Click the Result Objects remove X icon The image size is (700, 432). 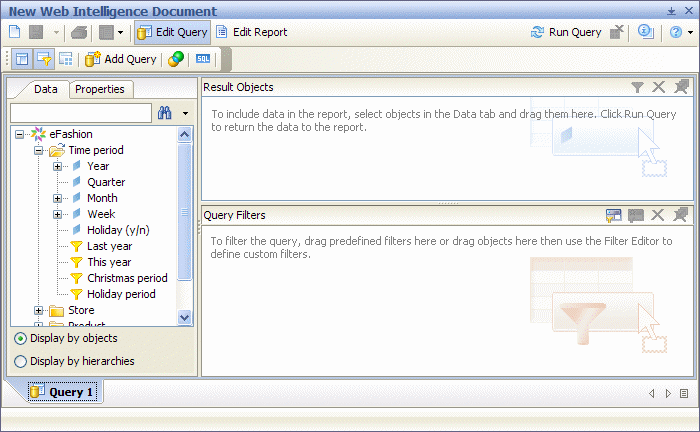click(x=658, y=87)
